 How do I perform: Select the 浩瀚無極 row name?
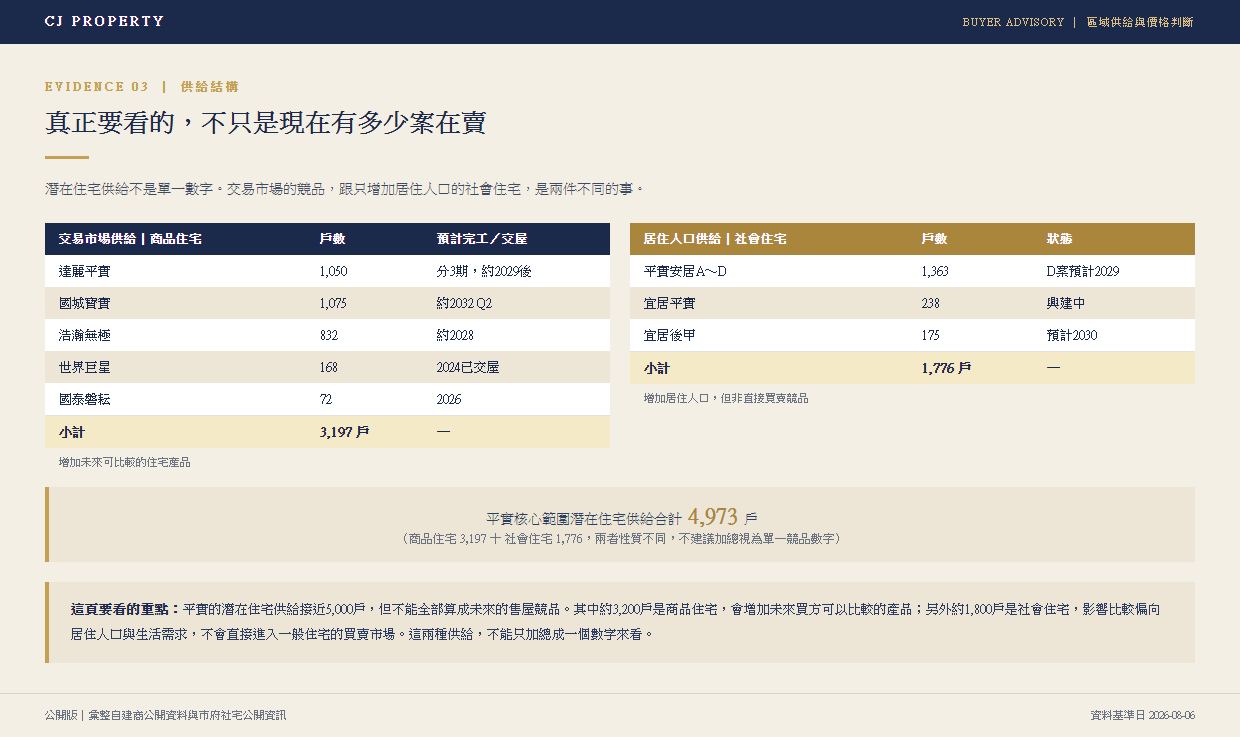click(85, 335)
